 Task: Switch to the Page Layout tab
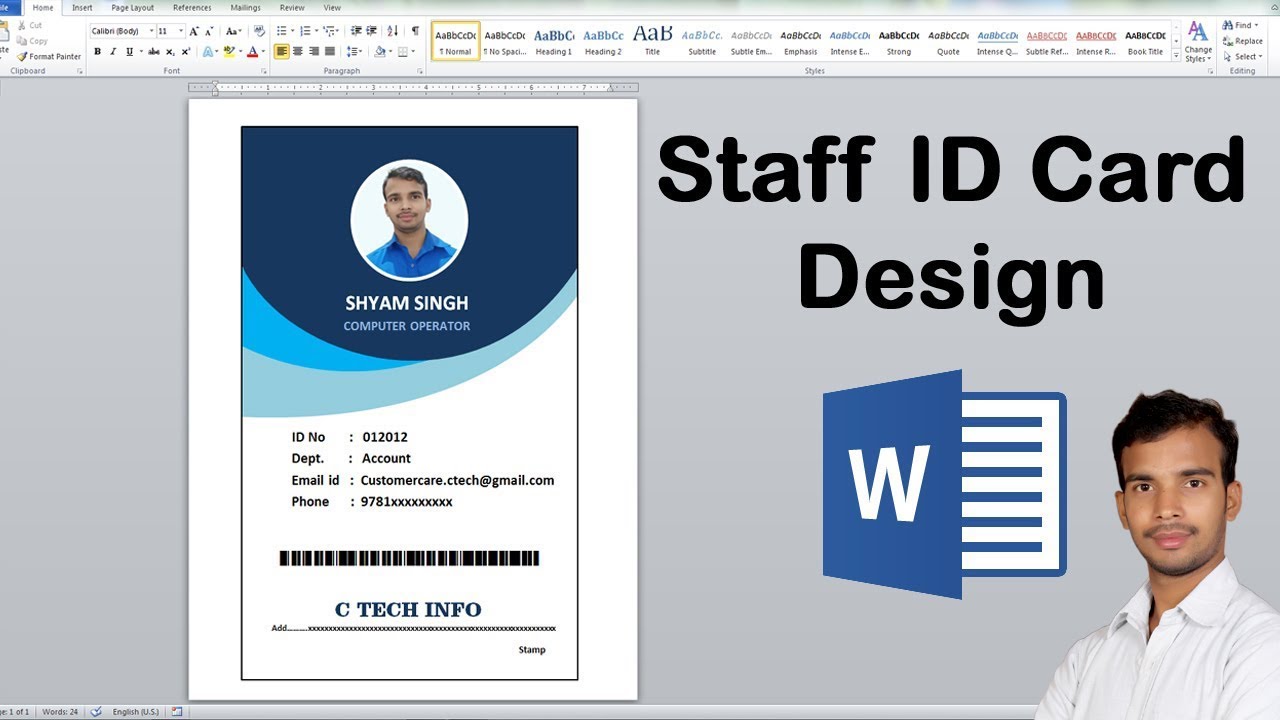click(x=133, y=7)
